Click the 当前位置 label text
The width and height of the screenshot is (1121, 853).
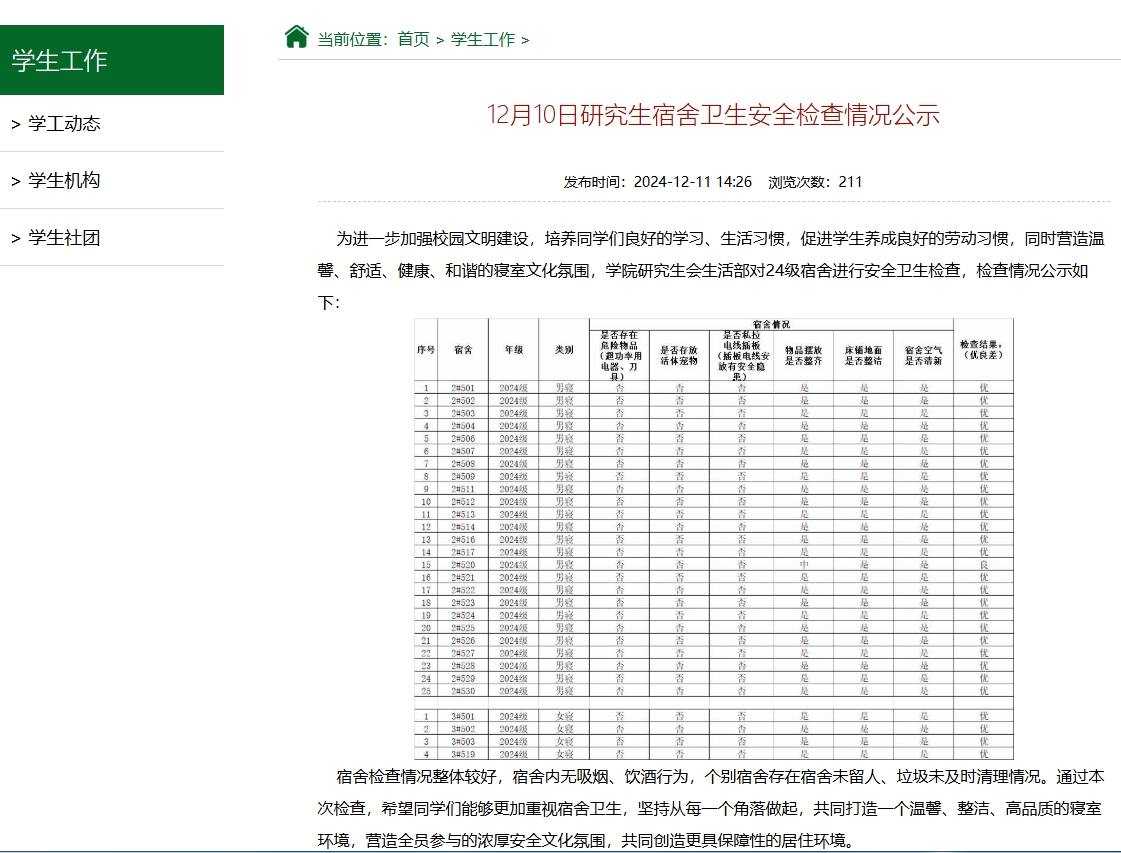[x=352, y=39]
